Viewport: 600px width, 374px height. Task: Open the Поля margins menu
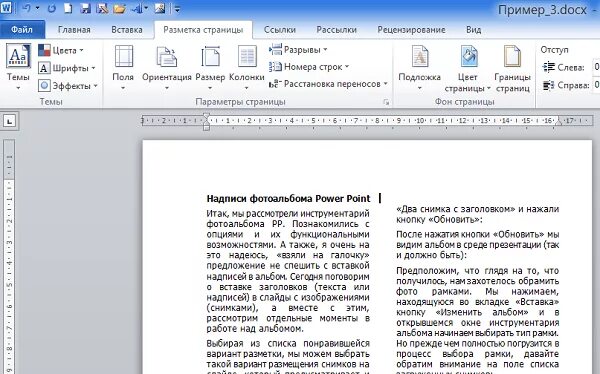coord(123,67)
